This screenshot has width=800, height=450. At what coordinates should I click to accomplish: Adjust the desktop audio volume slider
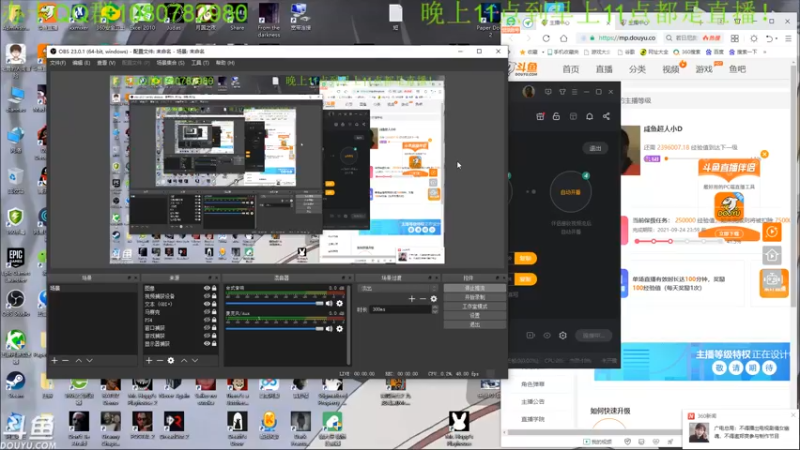click(274, 304)
